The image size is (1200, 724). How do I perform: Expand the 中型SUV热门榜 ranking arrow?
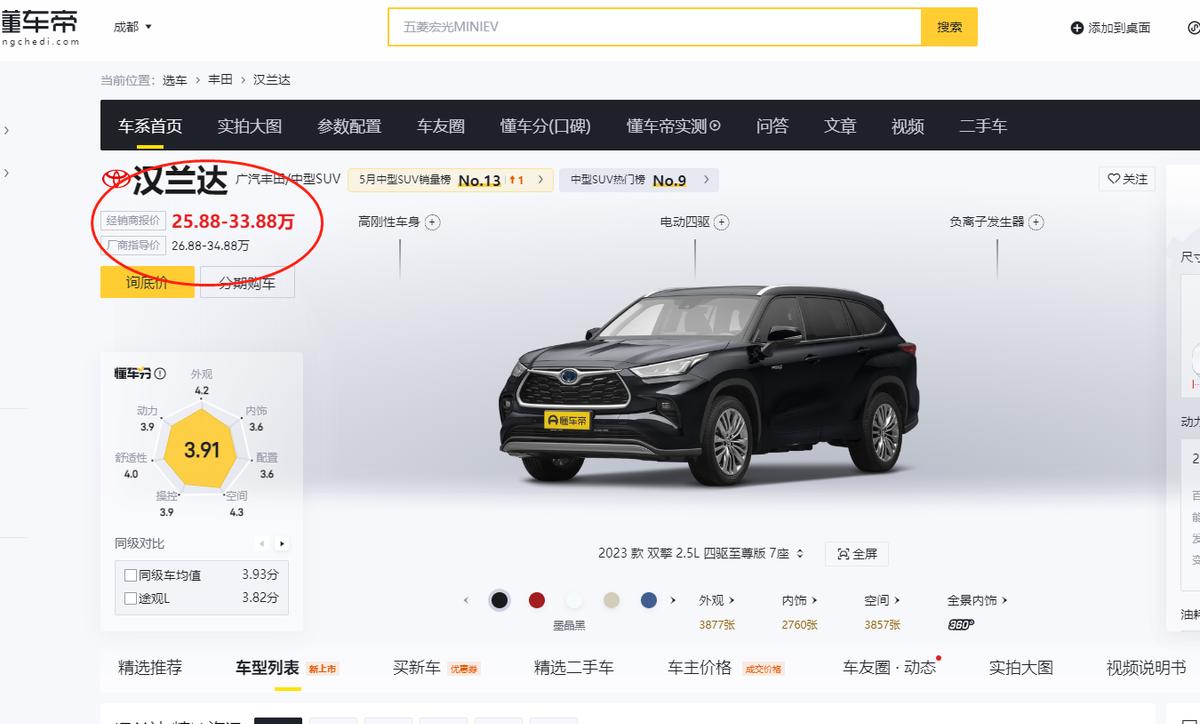pos(706,180)
